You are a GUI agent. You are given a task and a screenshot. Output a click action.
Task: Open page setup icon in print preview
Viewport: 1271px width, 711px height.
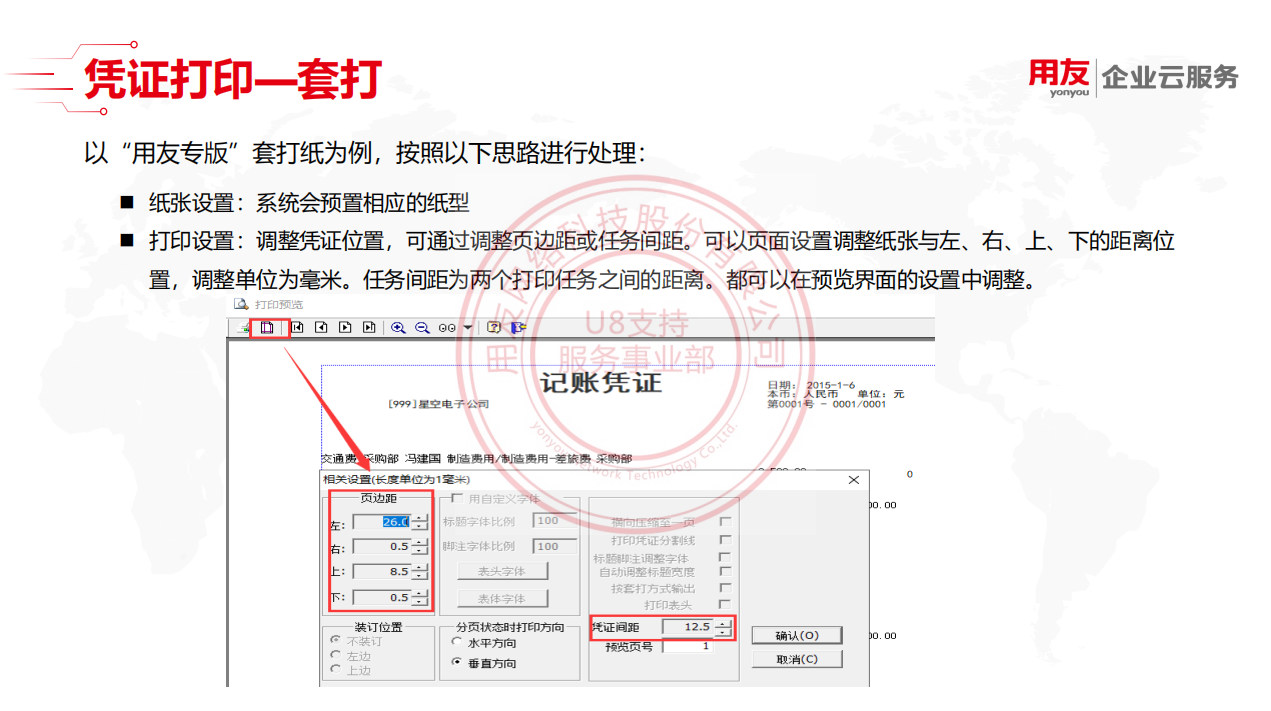click(x=267, y=327)
